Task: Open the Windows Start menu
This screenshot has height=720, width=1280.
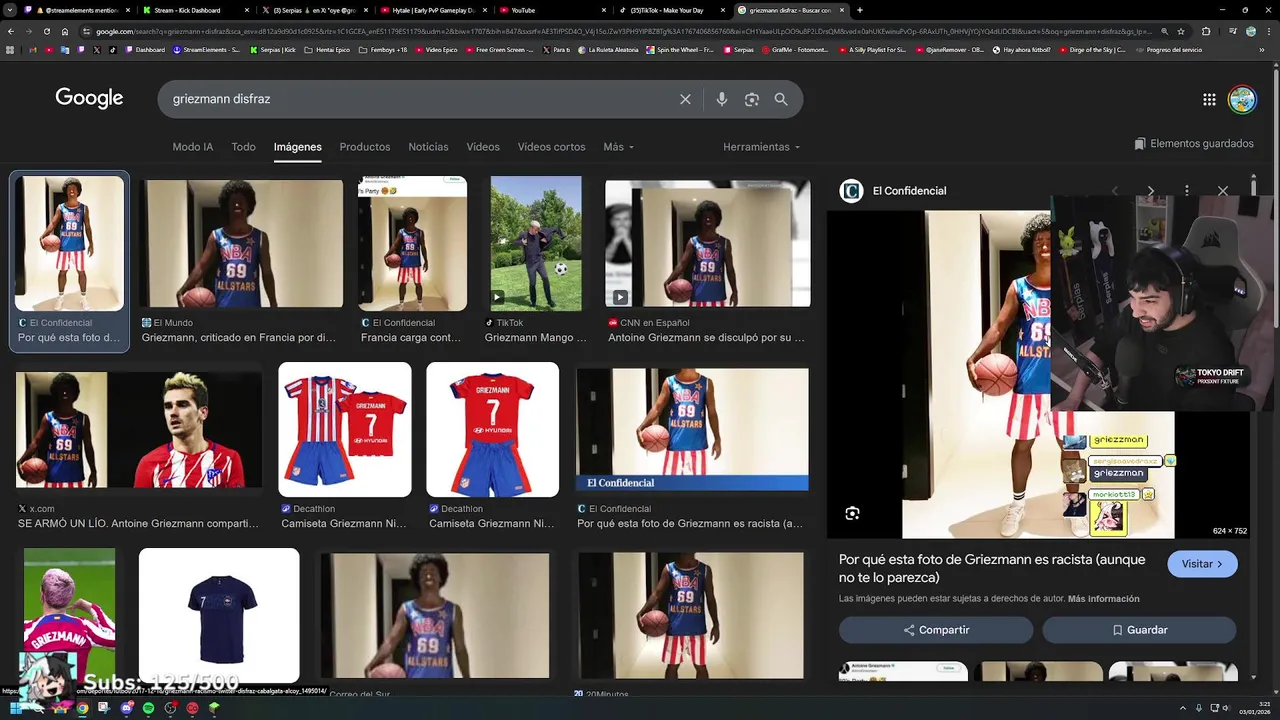Action: tap(16, 708)
